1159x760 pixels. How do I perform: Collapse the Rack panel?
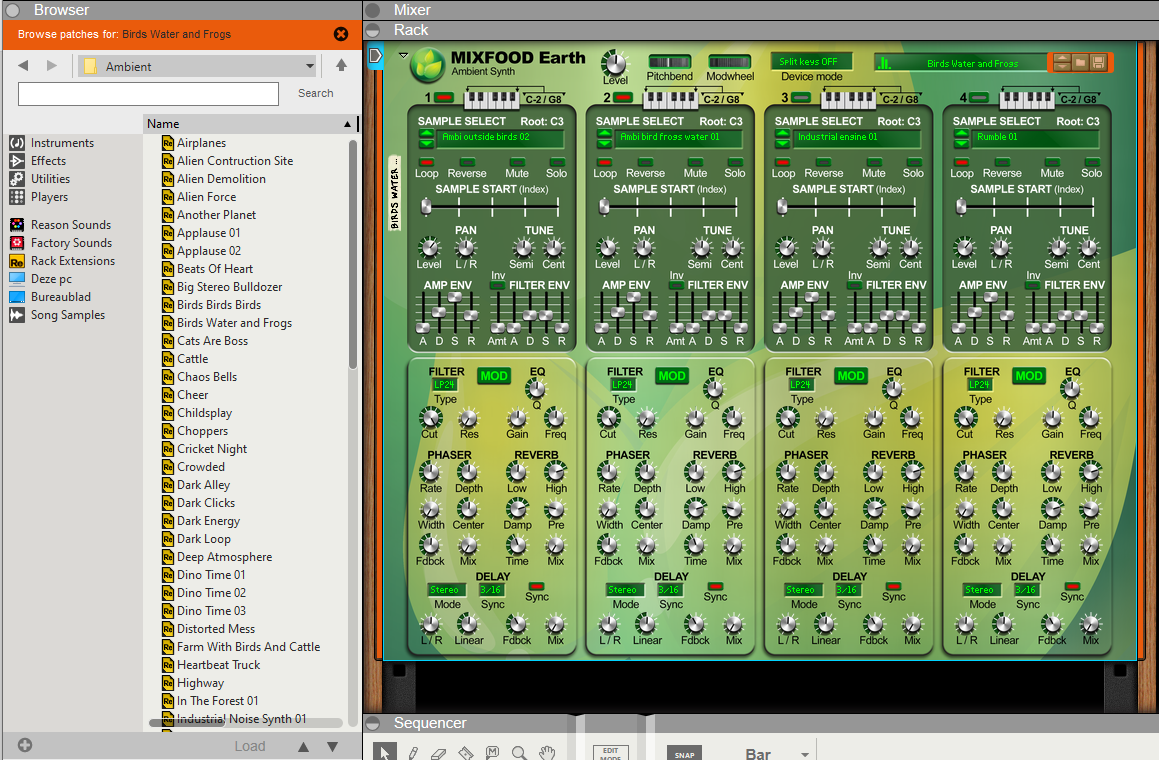click(x=373, y=30)
